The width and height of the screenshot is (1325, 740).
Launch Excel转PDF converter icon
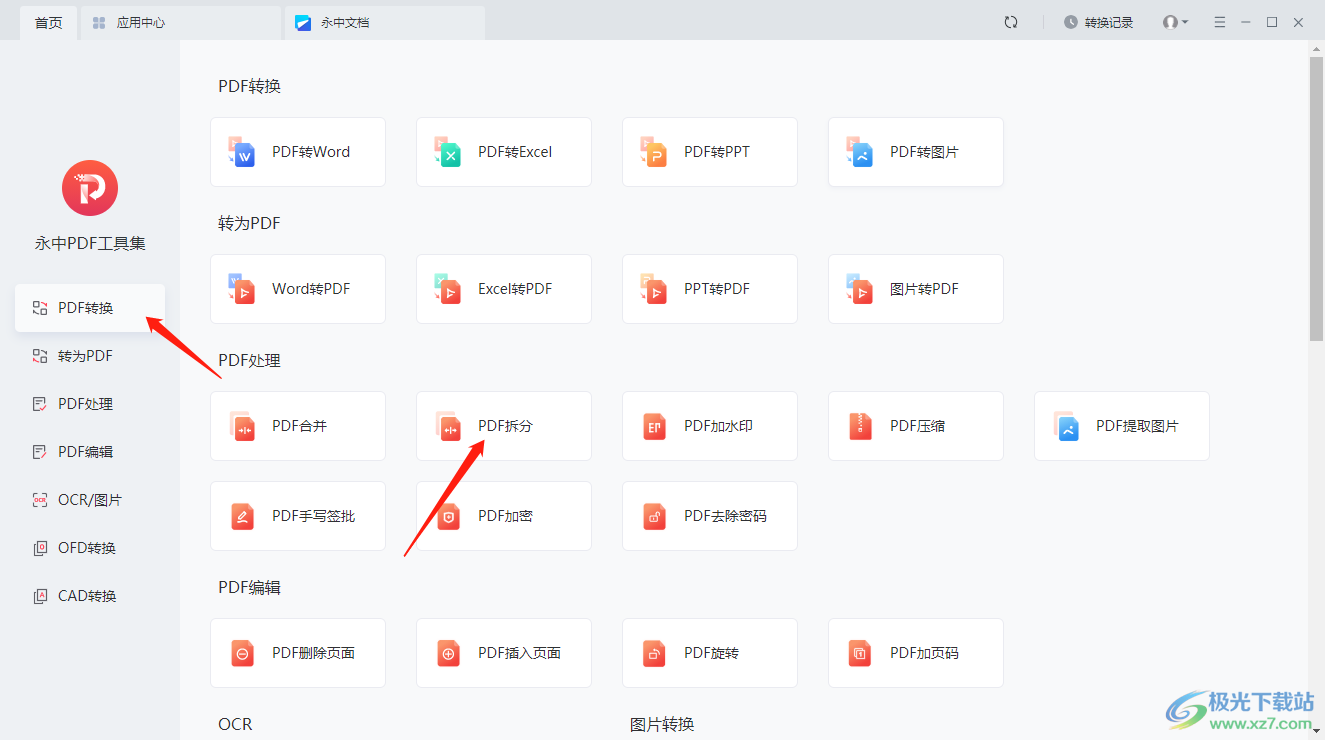[448, 289]
